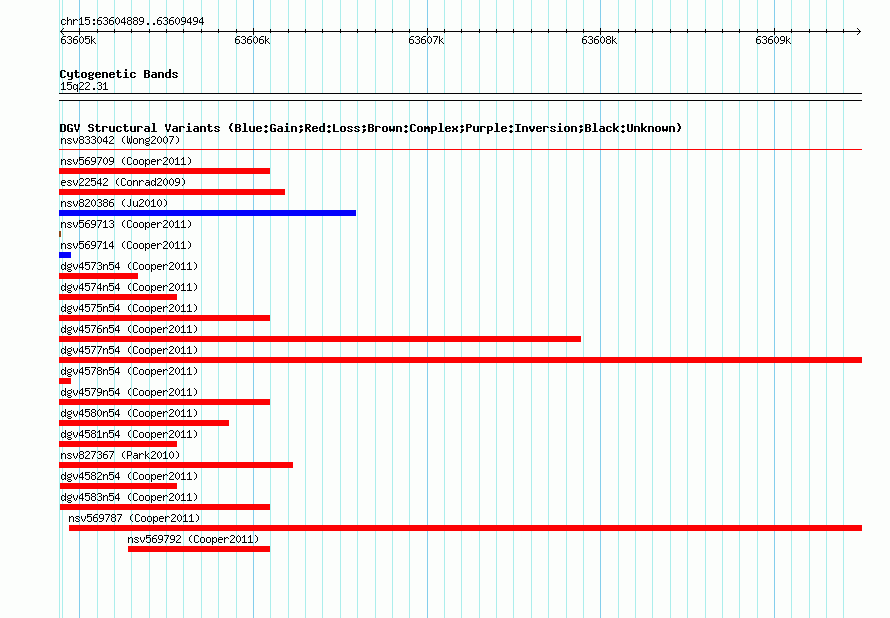This screenshot has width=890, height=618.
Task: Click the 63609k ruler label
Action: point(773,40)
